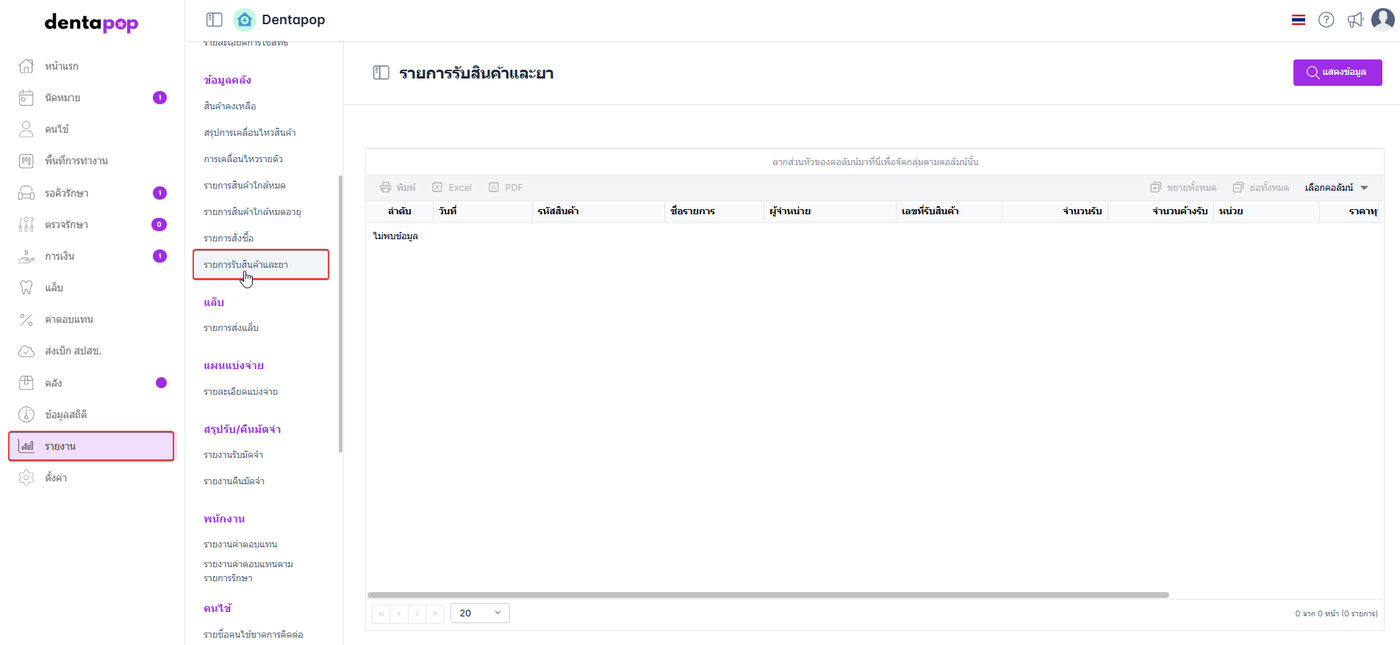The height and width of the screenshot is (645, 1400).
Task: Sort by ชื่อรายการ column header
Action: [x=713, y=212]
